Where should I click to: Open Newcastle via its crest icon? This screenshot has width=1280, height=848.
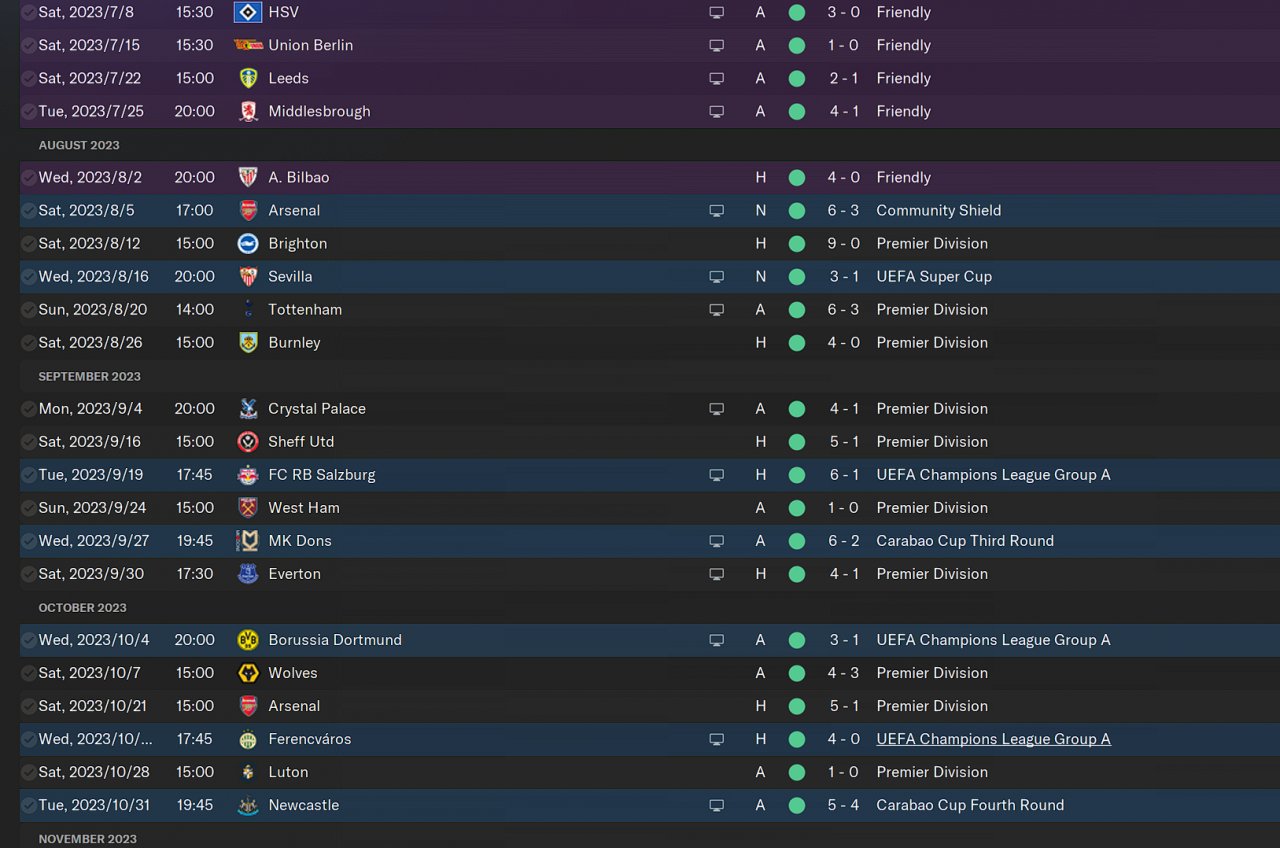[x=247, y=805]
